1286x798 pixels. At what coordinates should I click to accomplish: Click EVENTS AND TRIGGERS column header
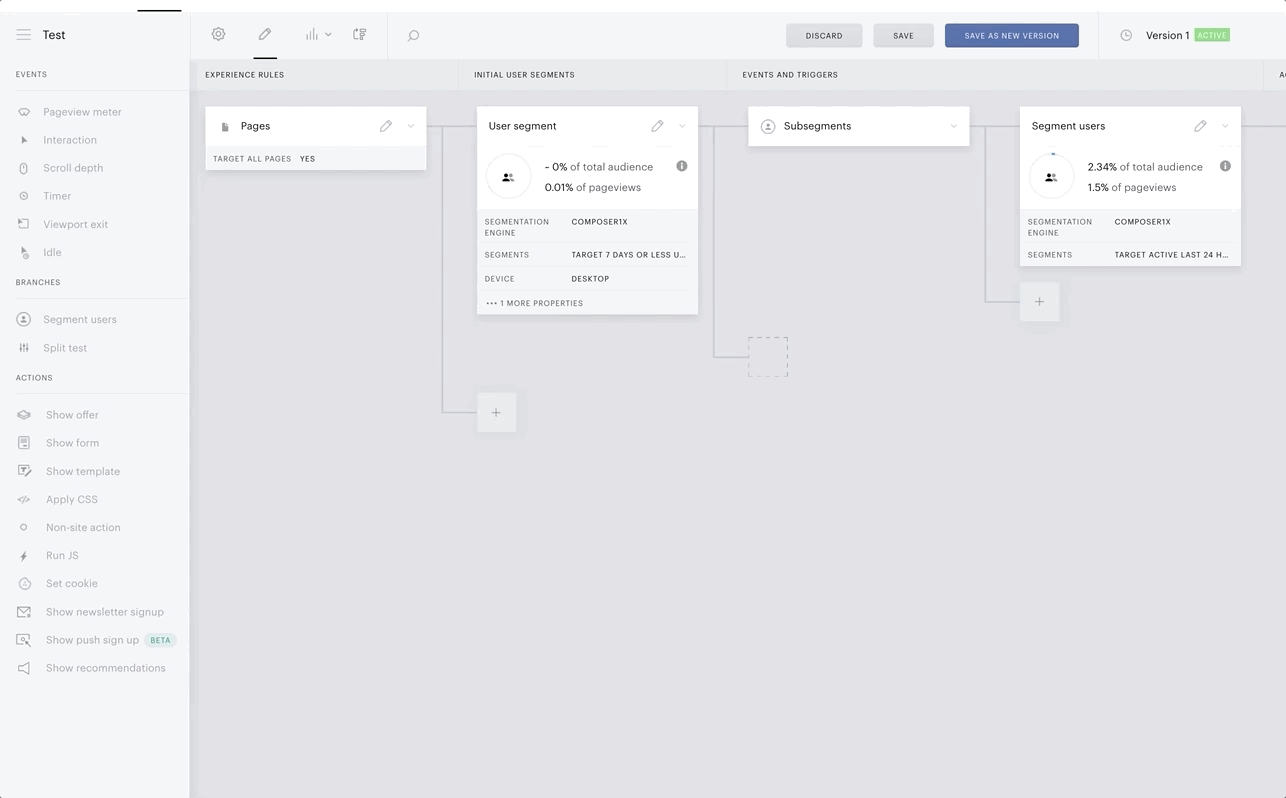790,75
